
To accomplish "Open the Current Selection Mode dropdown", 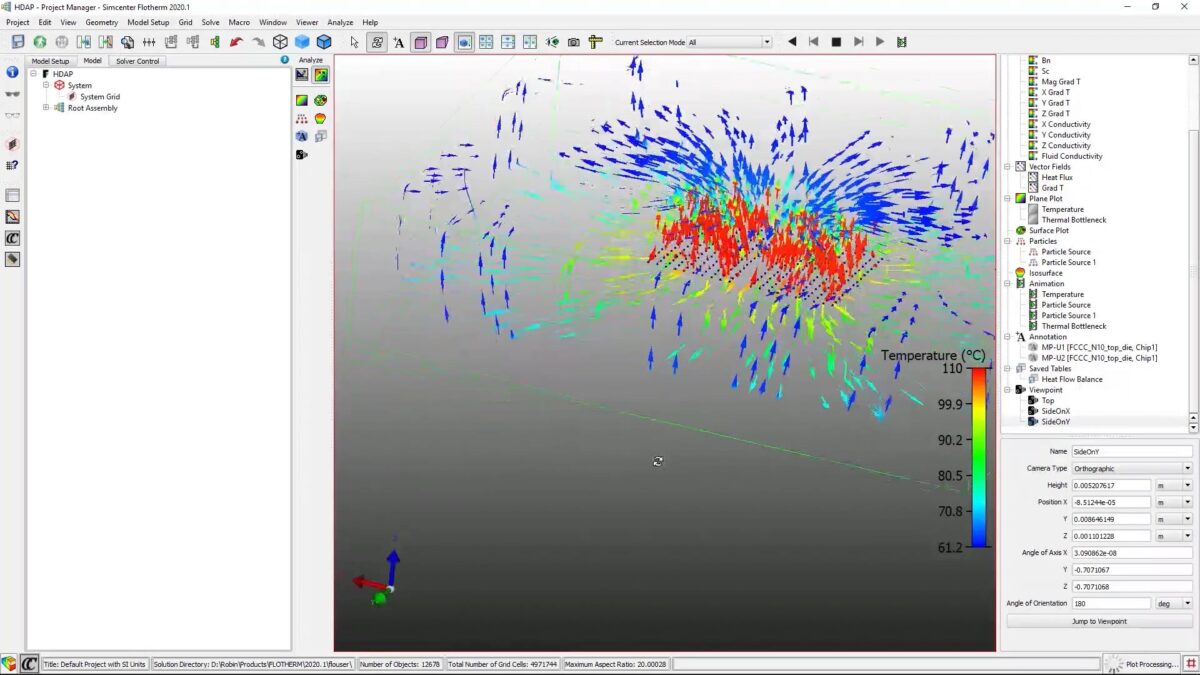I will pyautogui.click(x=767, y=42).
